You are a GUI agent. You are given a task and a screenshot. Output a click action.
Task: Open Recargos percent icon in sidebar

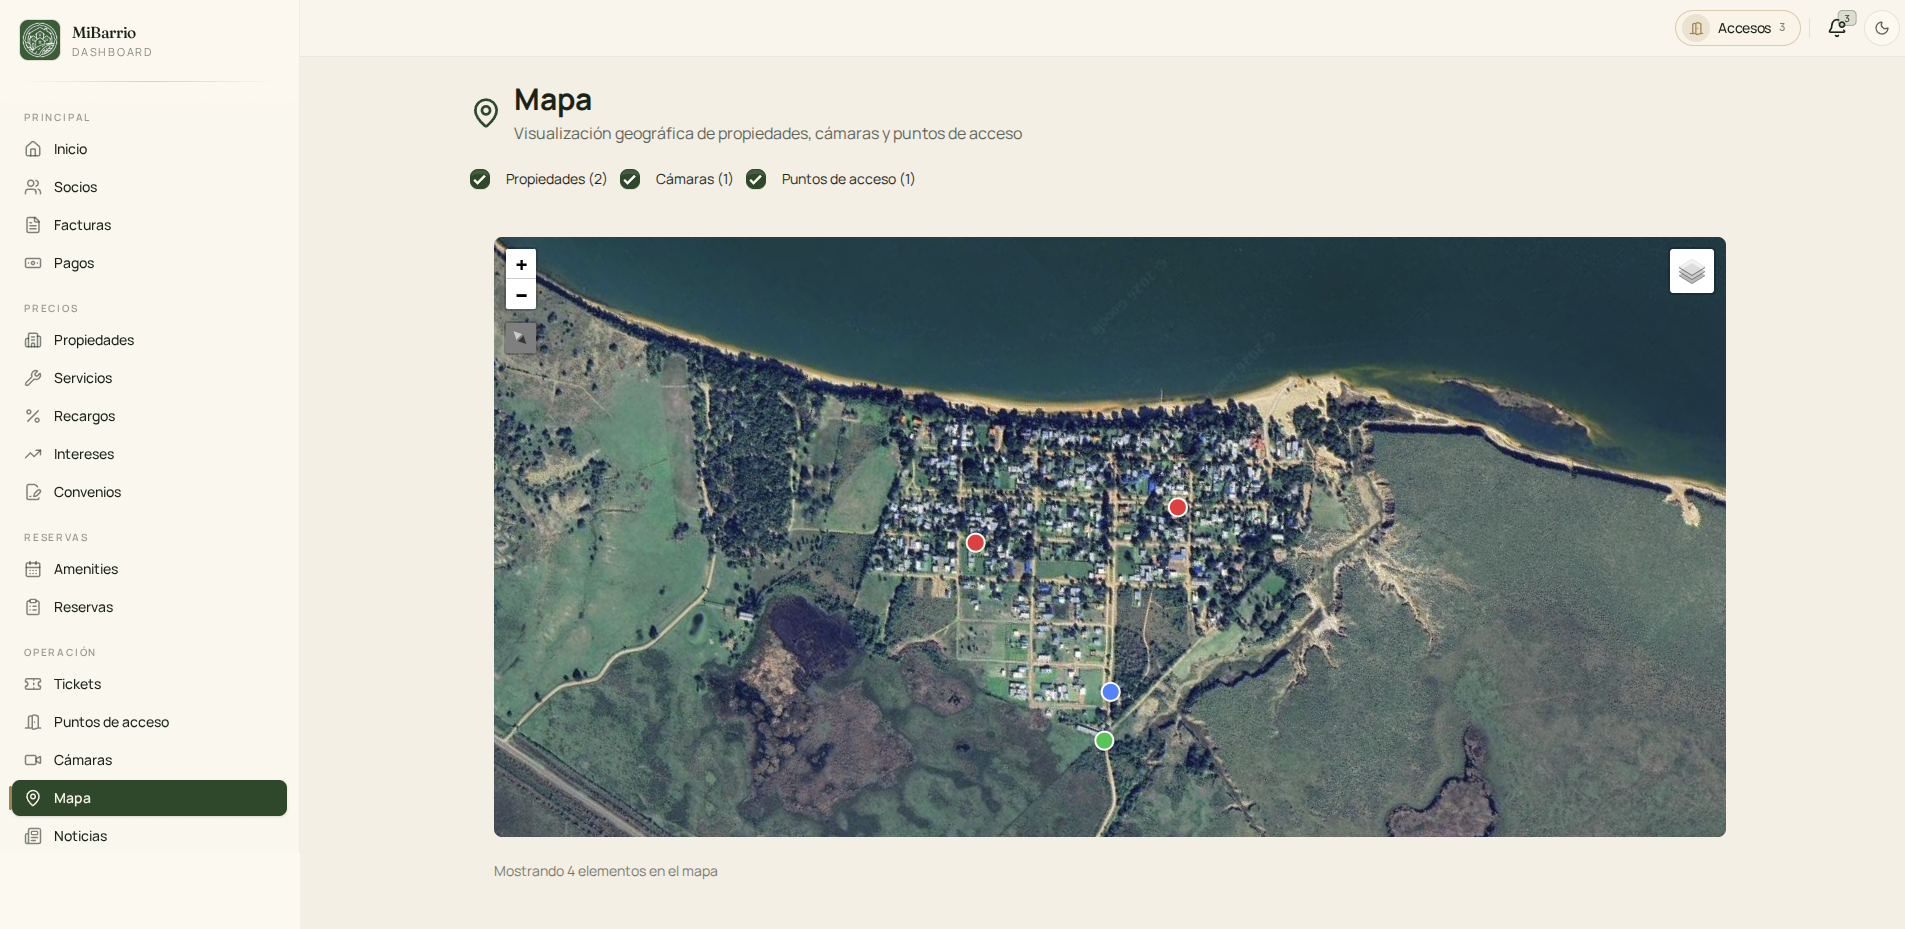[x=33, y=416]
